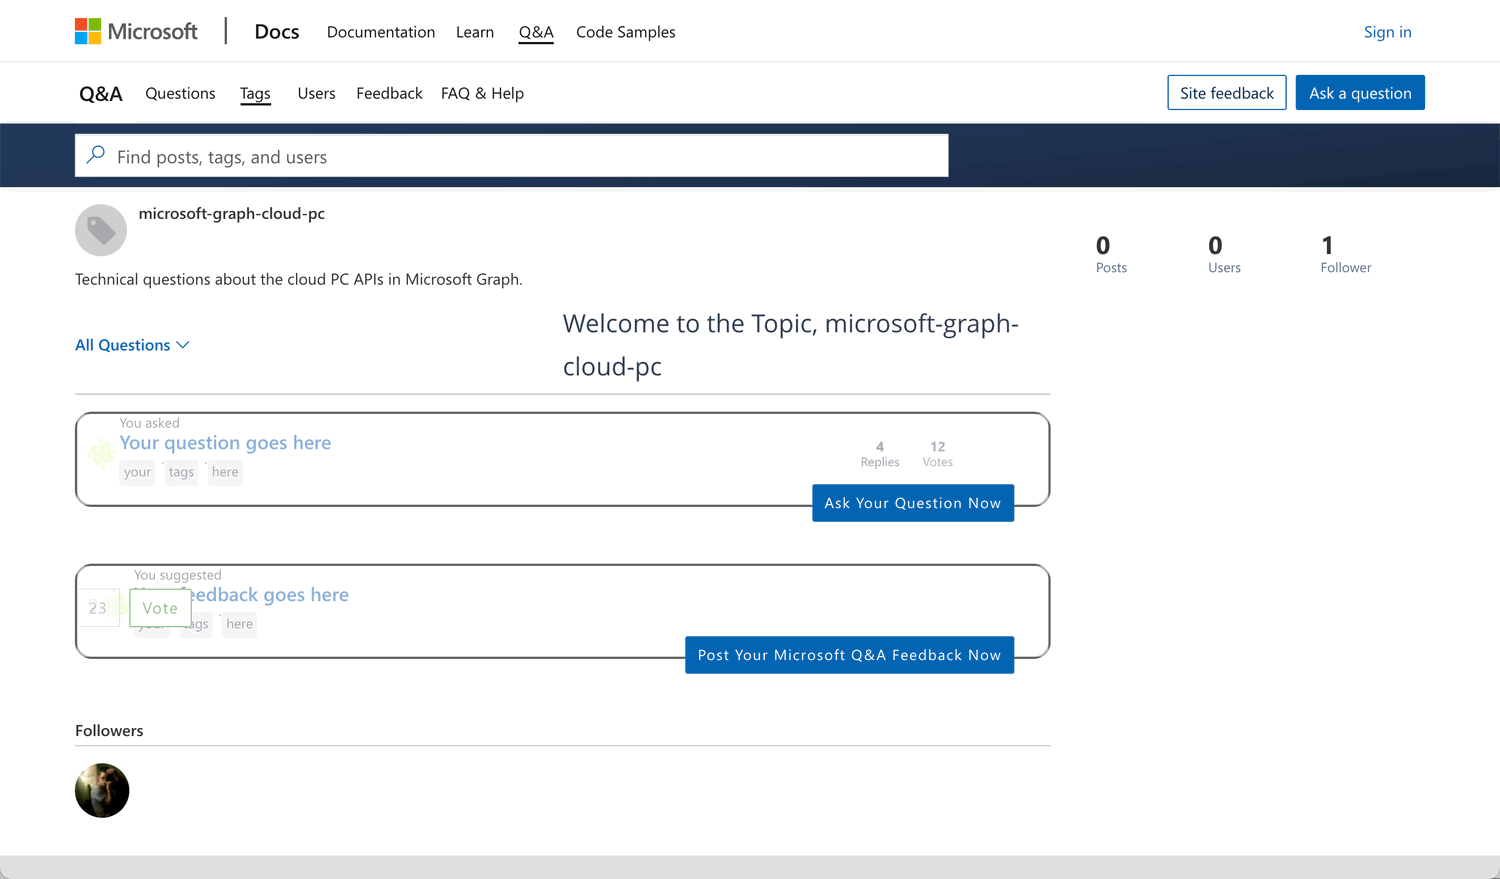The image size is (1500, 879).
Task: Open Documentation in the top navigation
Action: pos(381,32)
